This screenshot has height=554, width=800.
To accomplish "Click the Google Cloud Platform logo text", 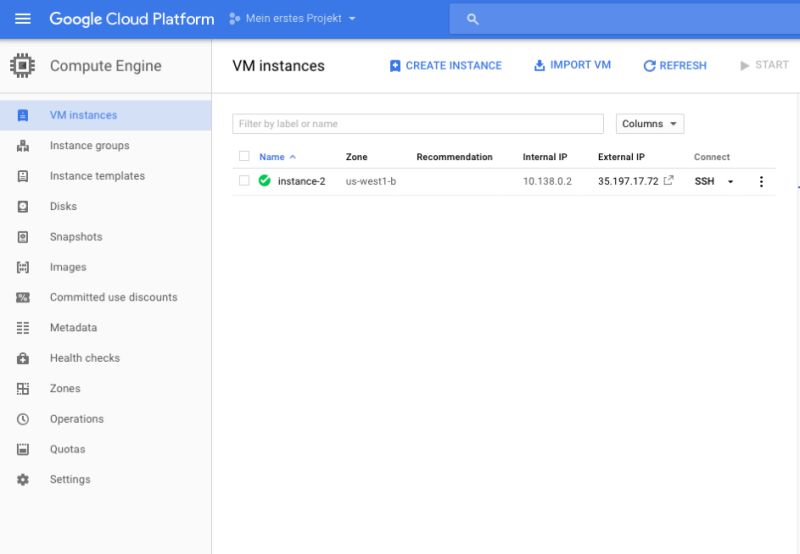I will tap(132, 19).
